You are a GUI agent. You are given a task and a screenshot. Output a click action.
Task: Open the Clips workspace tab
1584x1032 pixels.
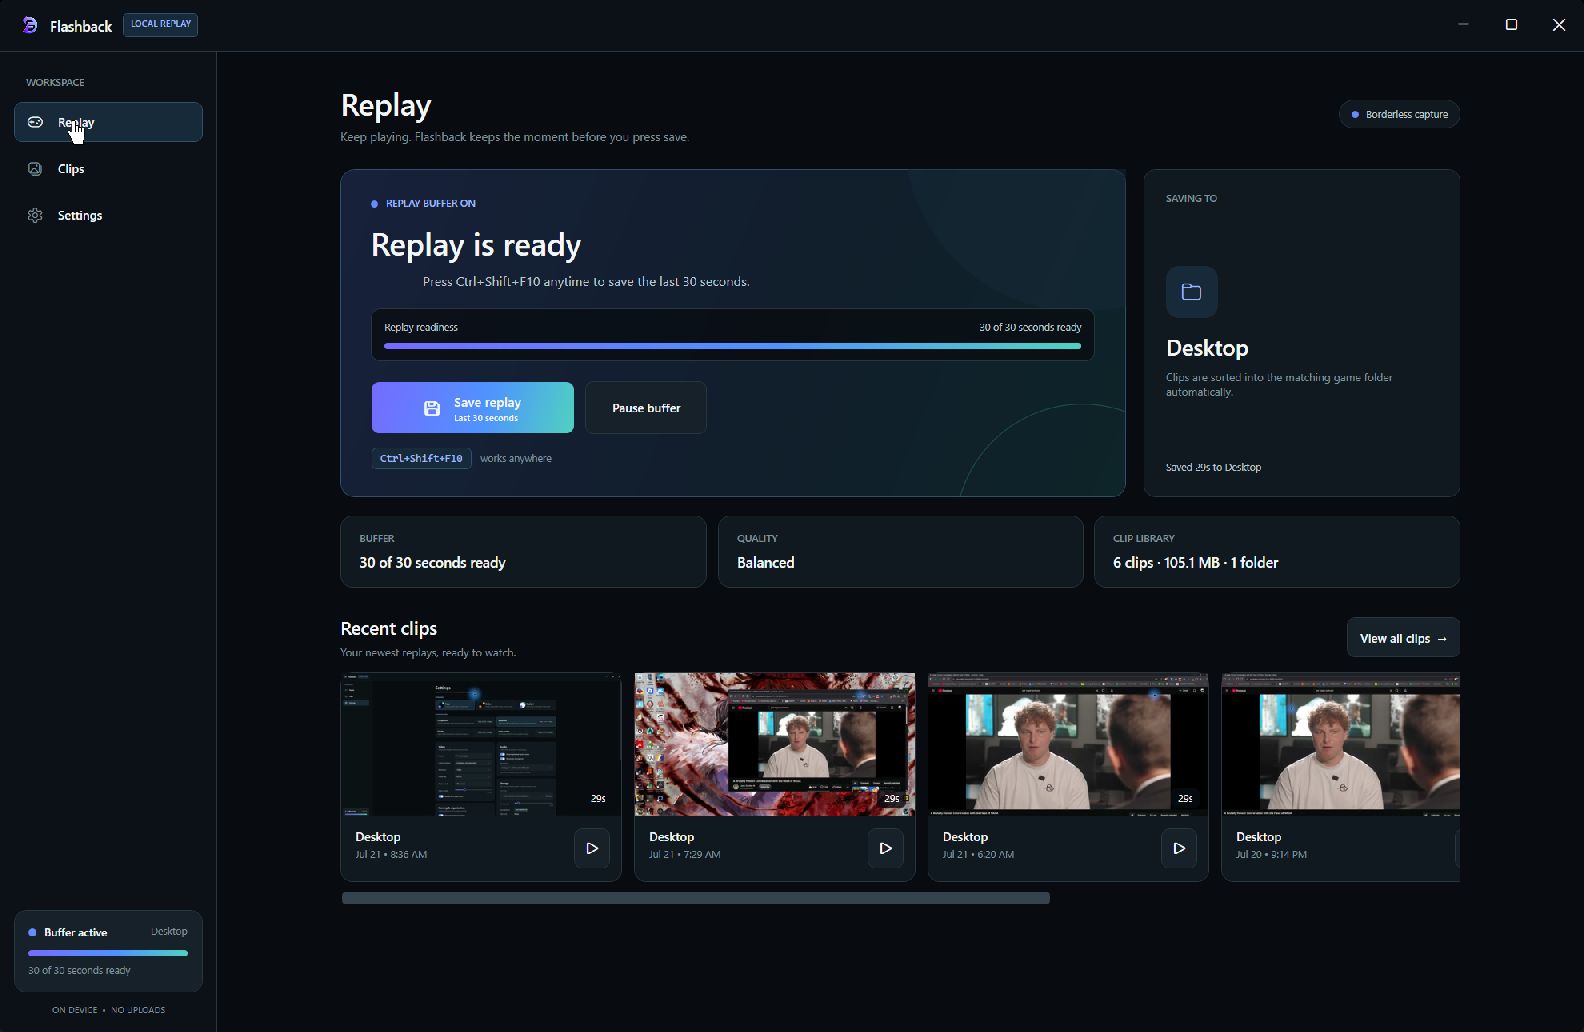tap(108, 168)
